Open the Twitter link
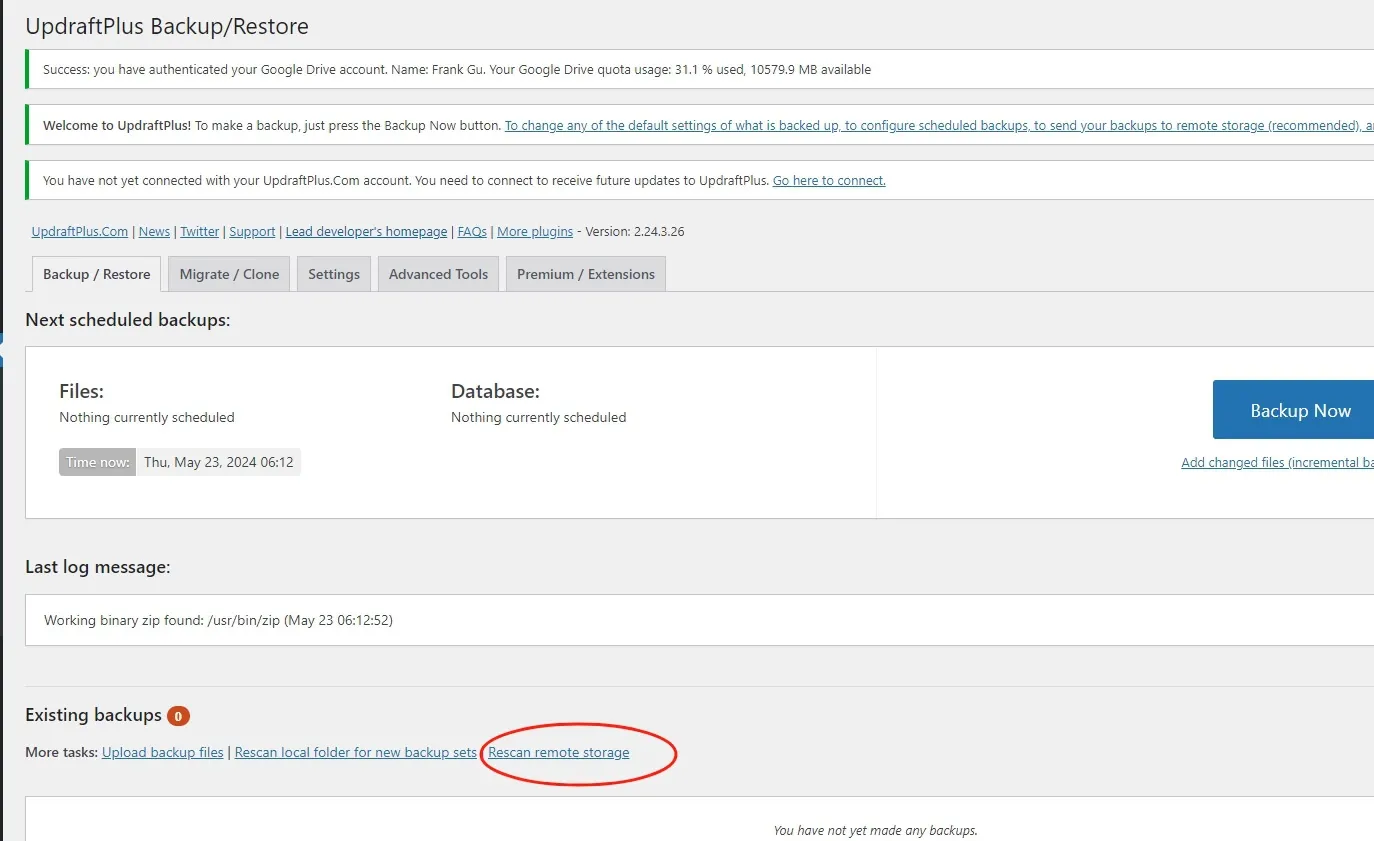Image resolution: width=1374 pixels, height=841 pixels. coord(200,231)
